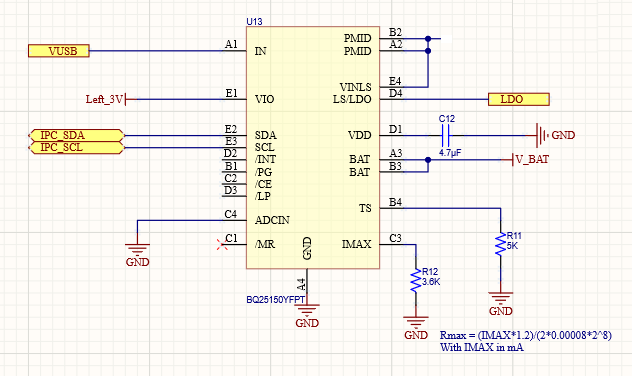Select resistor R12 3.6K symbol
The height and width of the screenshot is (376, 632).
click(416, 280)
